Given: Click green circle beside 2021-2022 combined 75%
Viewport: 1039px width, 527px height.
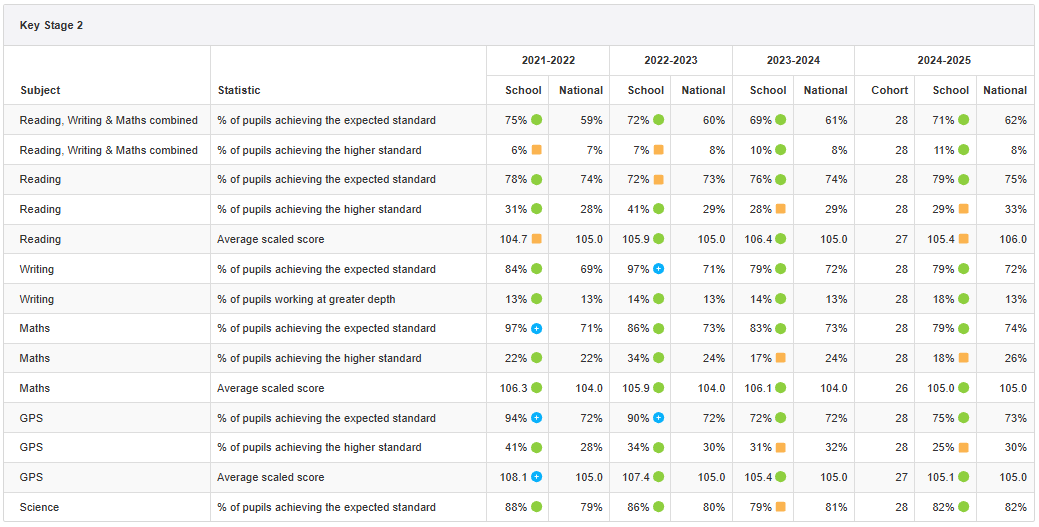Looking at the screenshot, I should (x=537, y=120).
